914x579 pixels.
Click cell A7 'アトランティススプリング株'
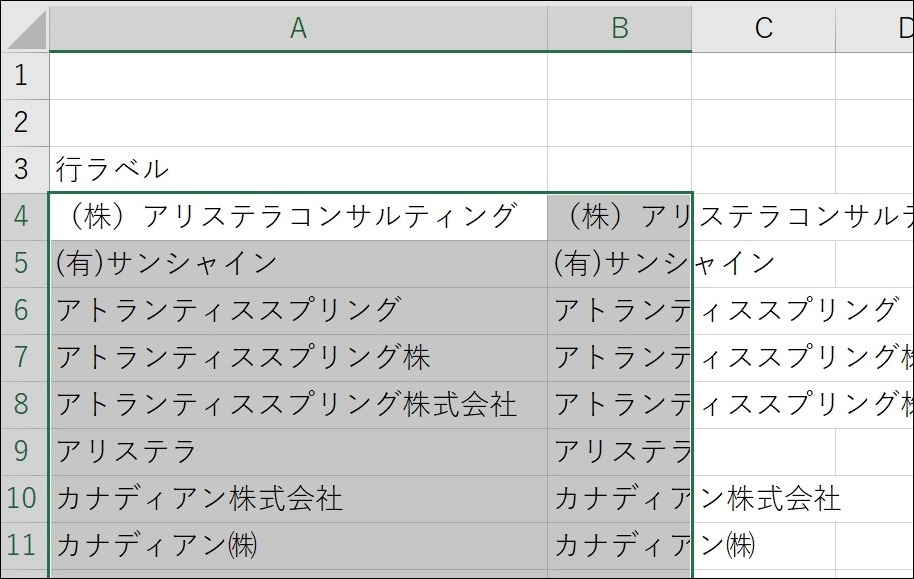point(298,358)
